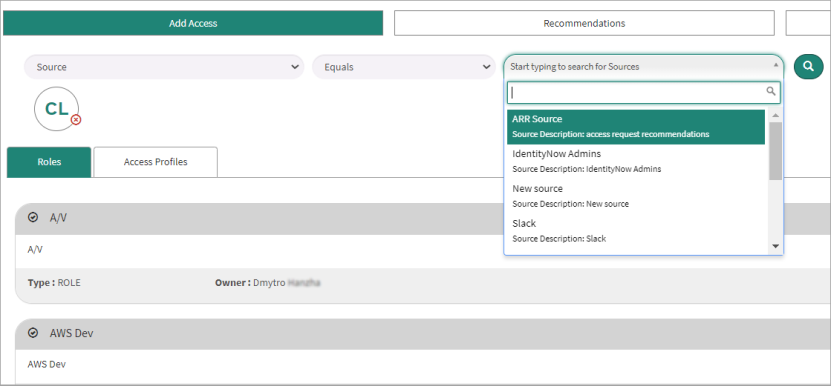Switch to the Access Profiles tab
This screenshot has height=386, width=831.
[155, 162]
